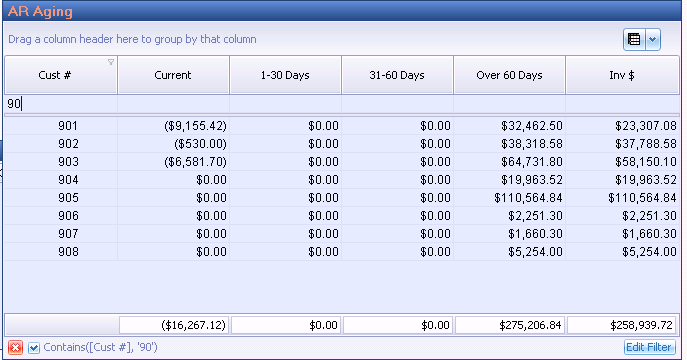The height and width of the screenshot is (360, 687).
Task: Select customer 908 row cell
Action: [x=60, y=252]
